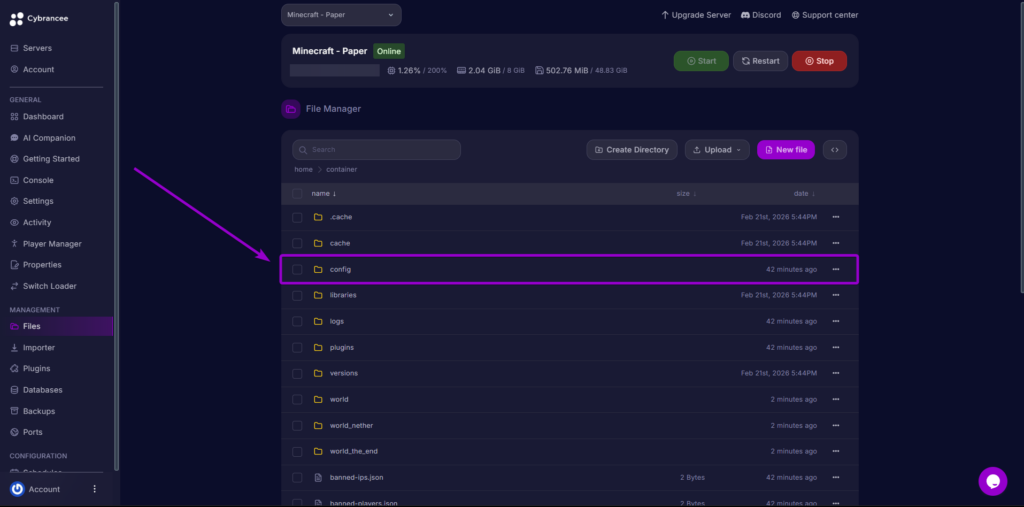Click the power icon beside bottom Account
Viewport: 1024px width, 507px height.
[x=18, y=489]
